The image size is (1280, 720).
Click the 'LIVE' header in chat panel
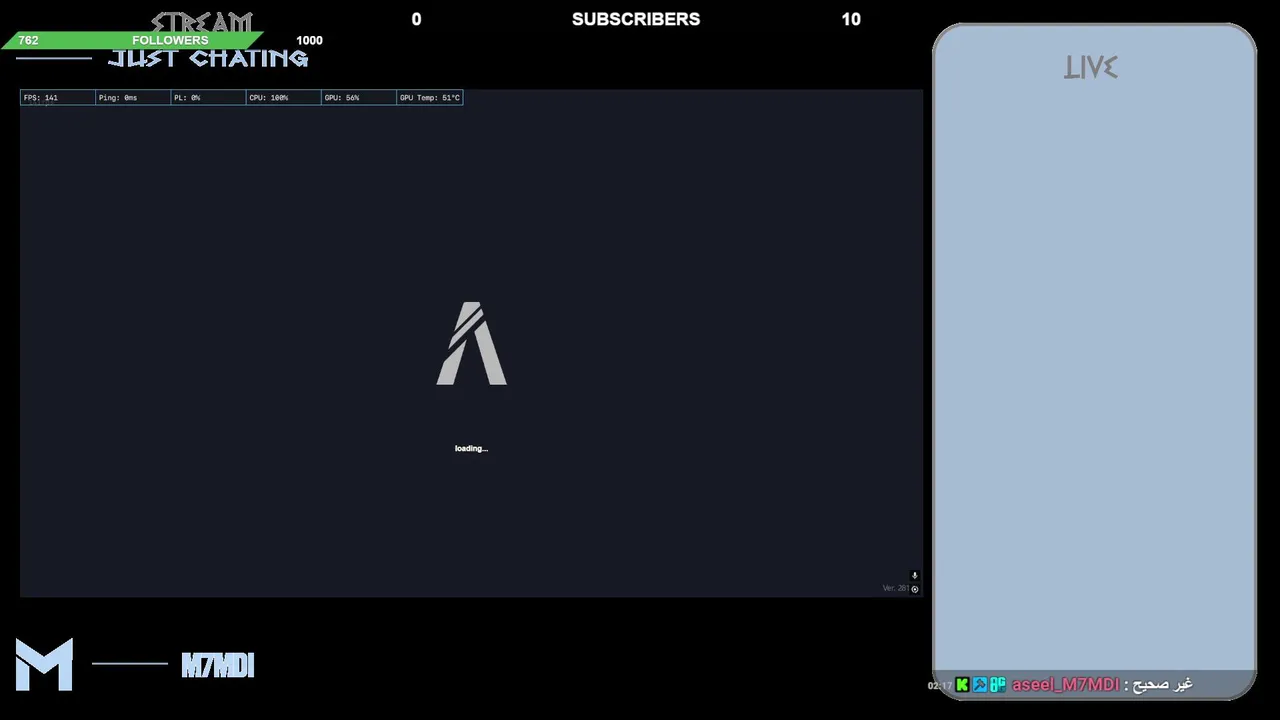(1091, 68)
